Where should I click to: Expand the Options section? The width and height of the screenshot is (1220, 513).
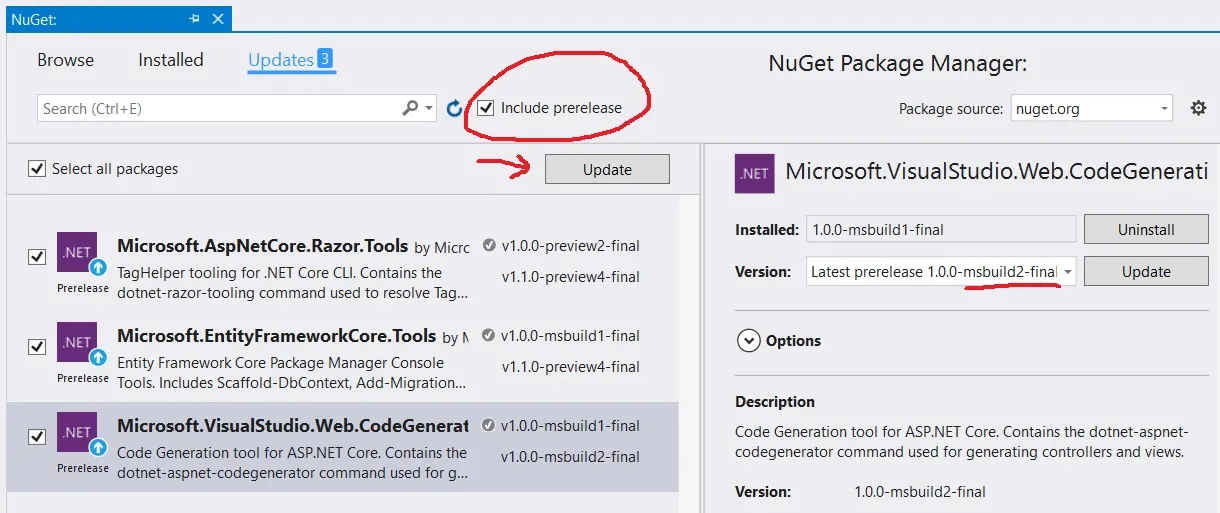[x=748, y=341]
